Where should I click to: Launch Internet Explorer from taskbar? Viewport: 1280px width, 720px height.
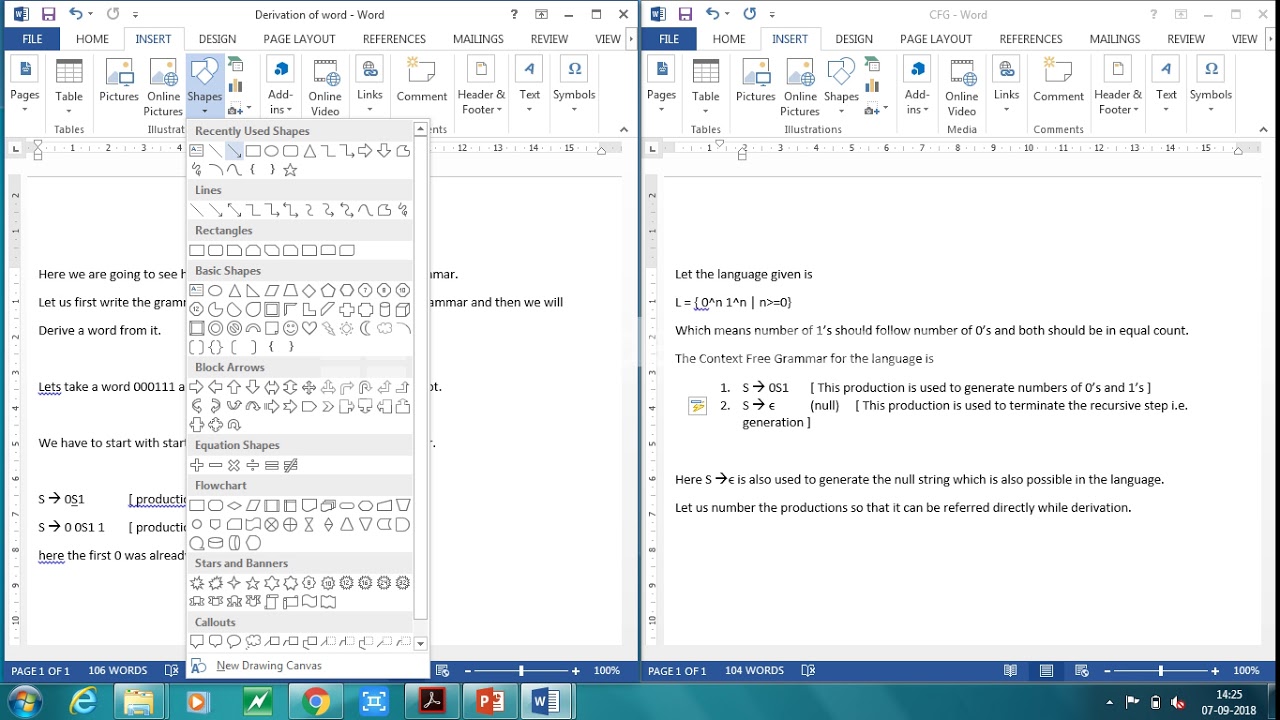coord(82,702)
